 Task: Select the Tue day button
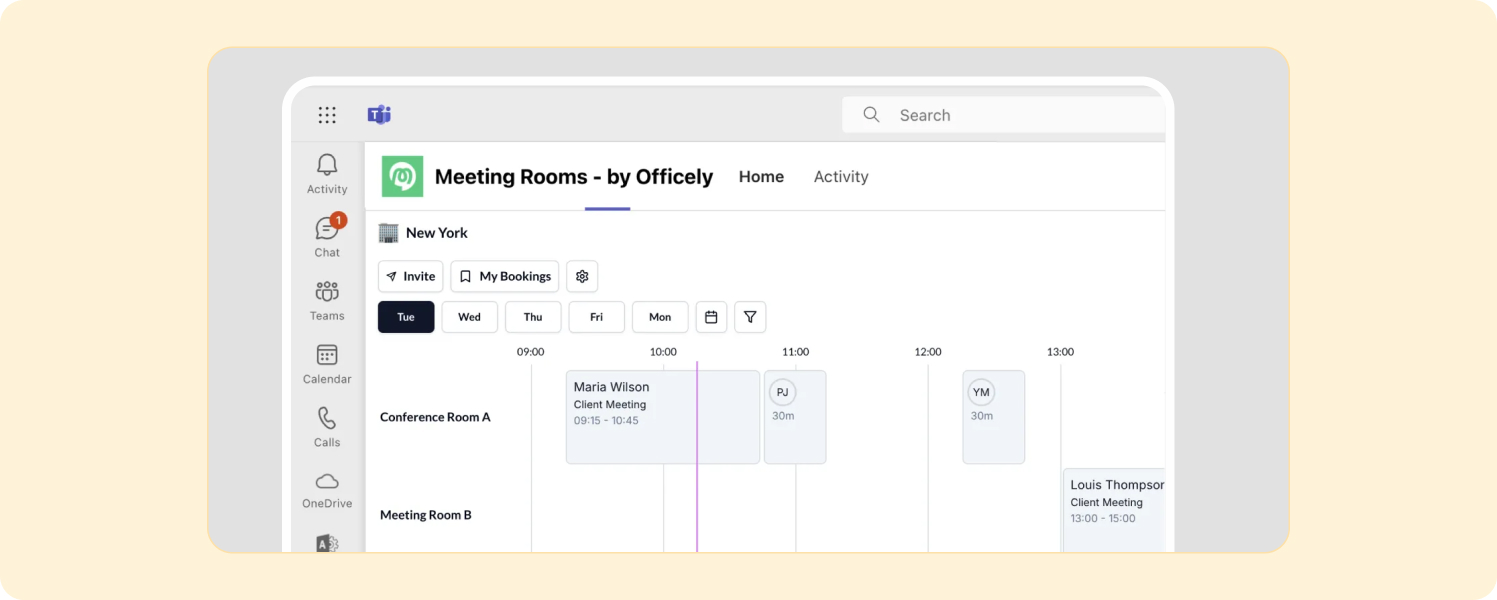point(406,317)
